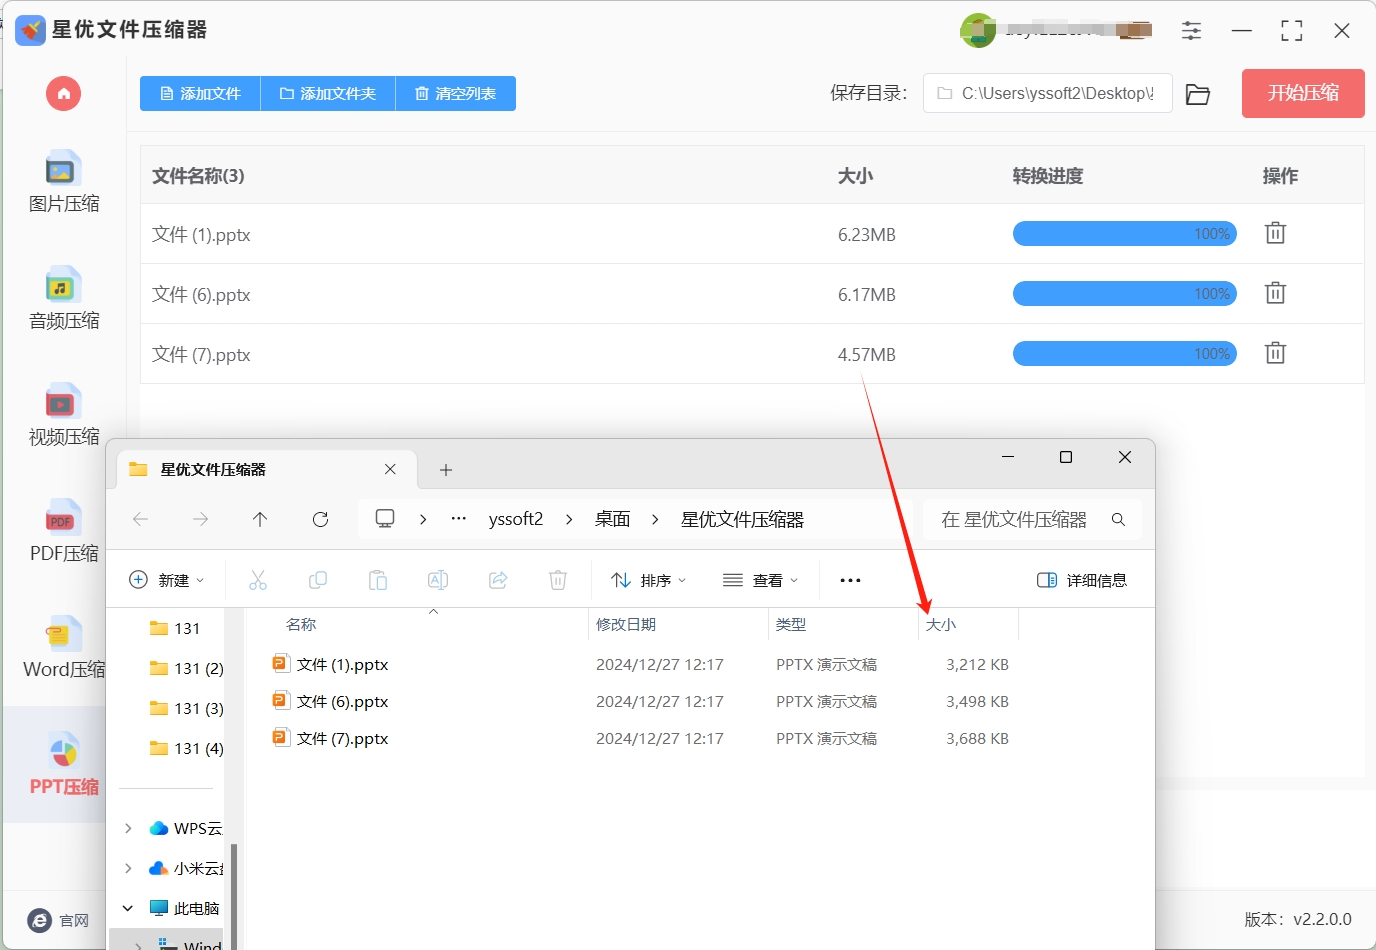
Task: Browse save directory with the folder icon
Action: coord(1198,94)
